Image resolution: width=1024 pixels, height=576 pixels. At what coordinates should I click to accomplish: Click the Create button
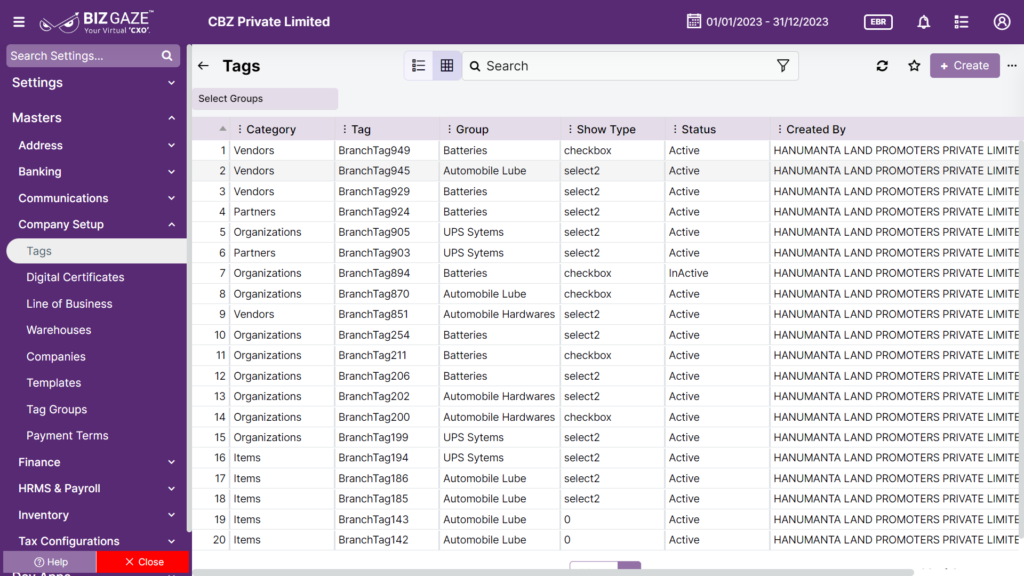(x=965, y=65)
